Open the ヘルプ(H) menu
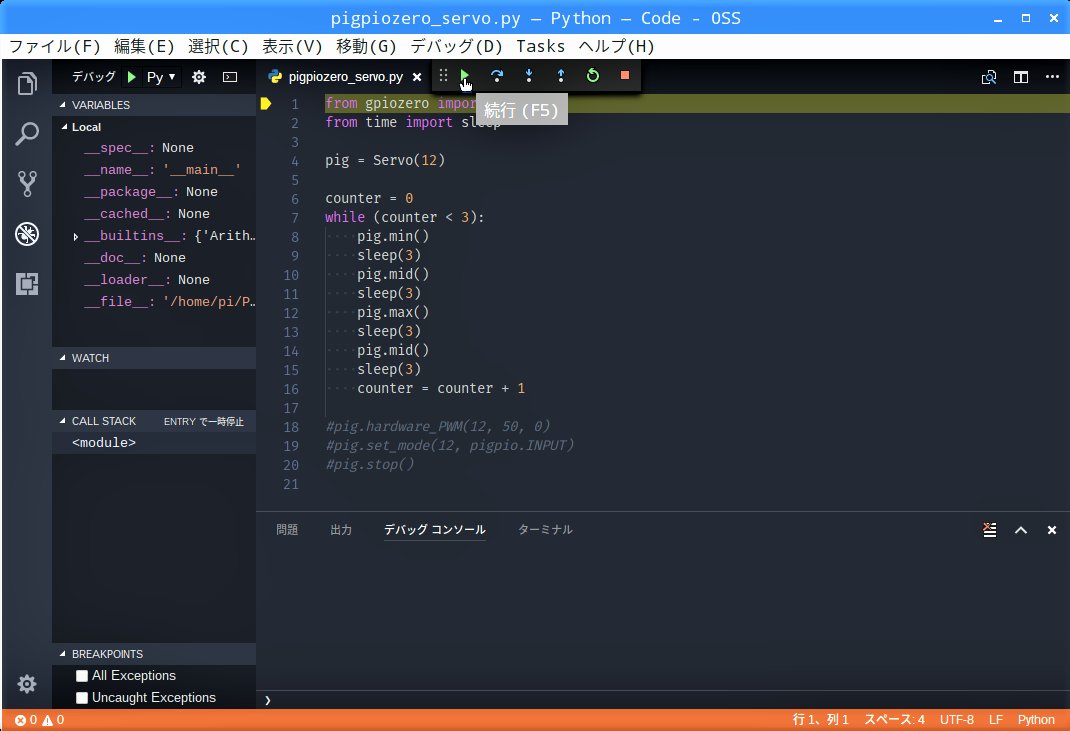 [616, 46]
